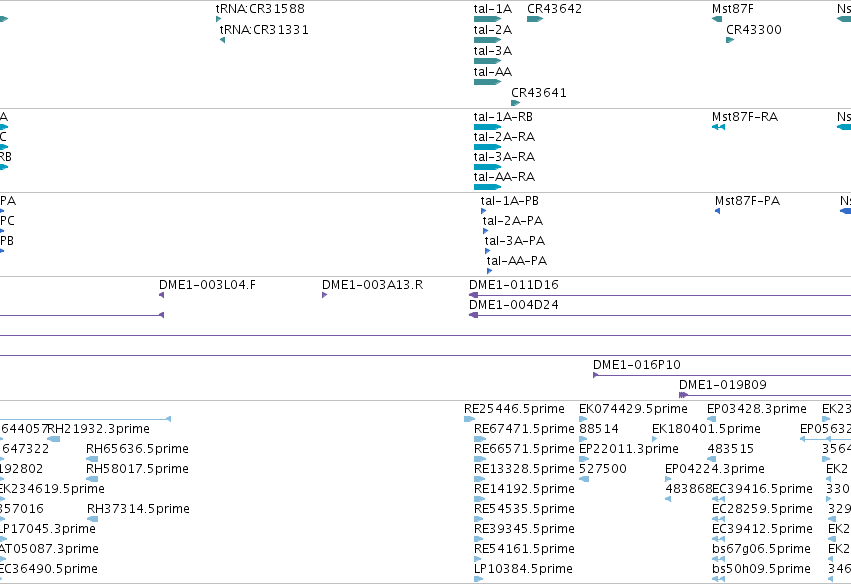Select the RE66571.5prime EST glyph
Screen dimensions: 851x584
click(479, 459)
